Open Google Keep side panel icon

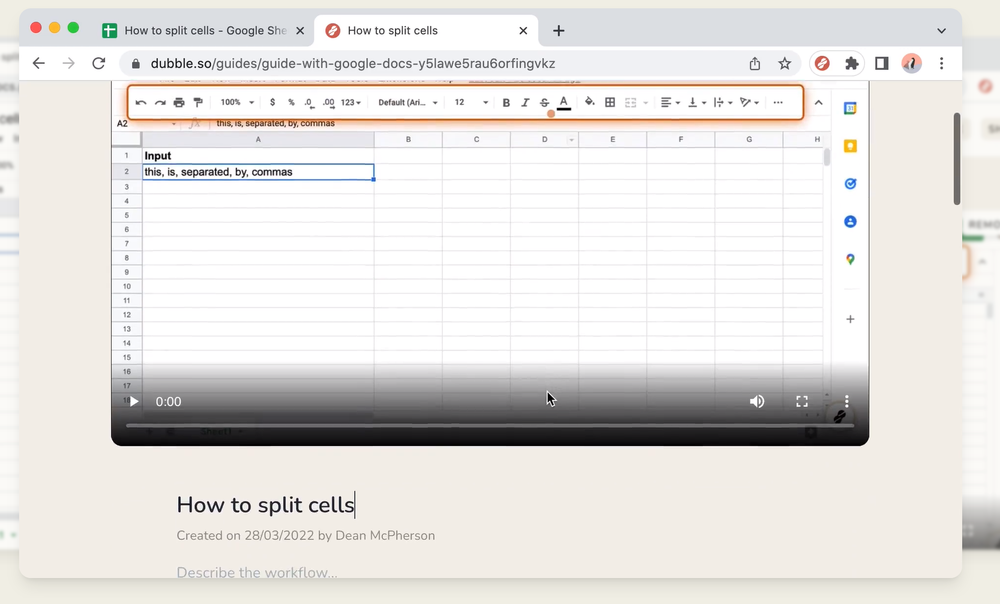pyautogui.click(x=850, y=146)
